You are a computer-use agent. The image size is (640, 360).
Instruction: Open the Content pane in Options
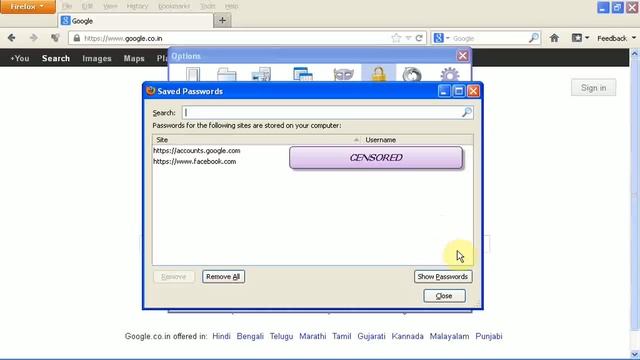261,74
